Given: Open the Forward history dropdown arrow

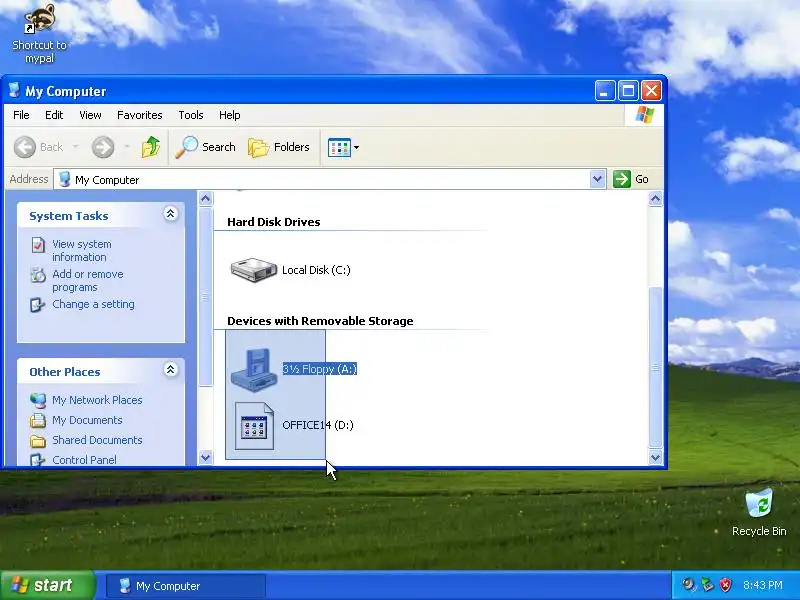Looking at the screenshot, I should 127,147.
